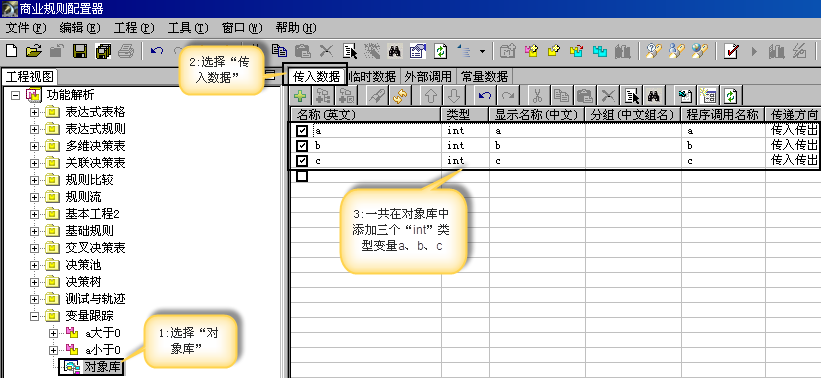Expand the a大于0 rule node
The image size is (821, 378).
53,333
